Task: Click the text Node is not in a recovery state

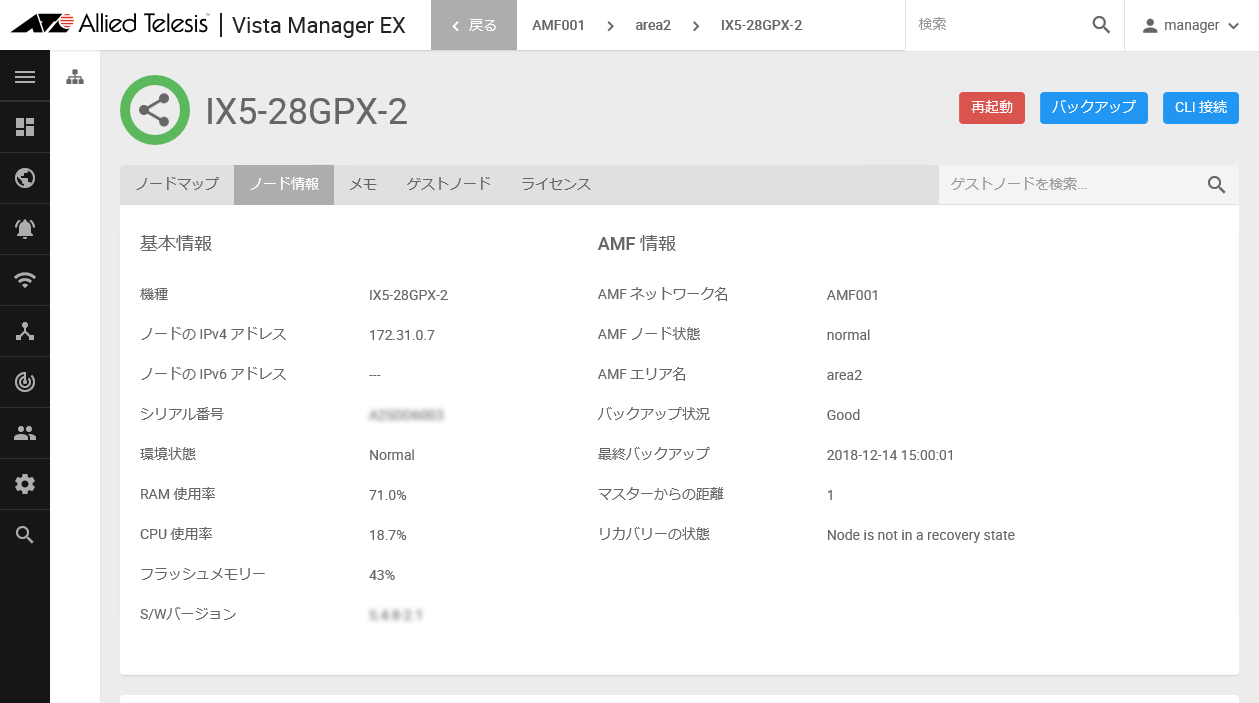Action: pyautogui.click(x=921, y=535)
